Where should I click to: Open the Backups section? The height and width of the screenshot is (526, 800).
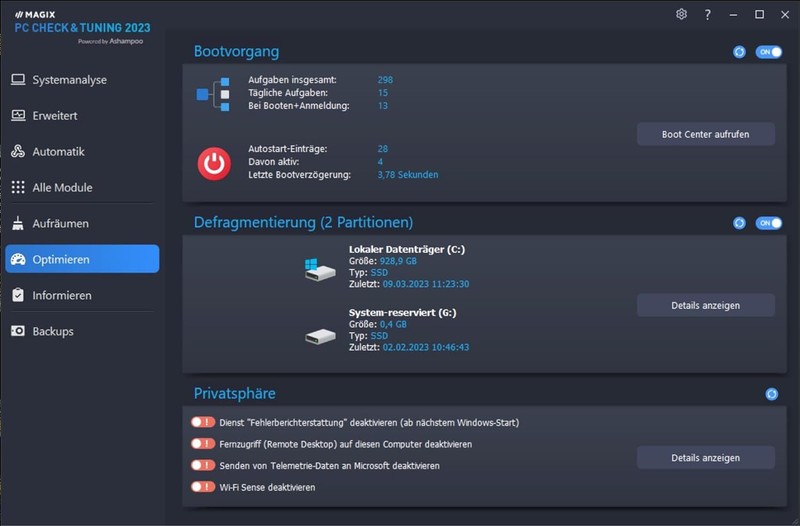point(82,331)
